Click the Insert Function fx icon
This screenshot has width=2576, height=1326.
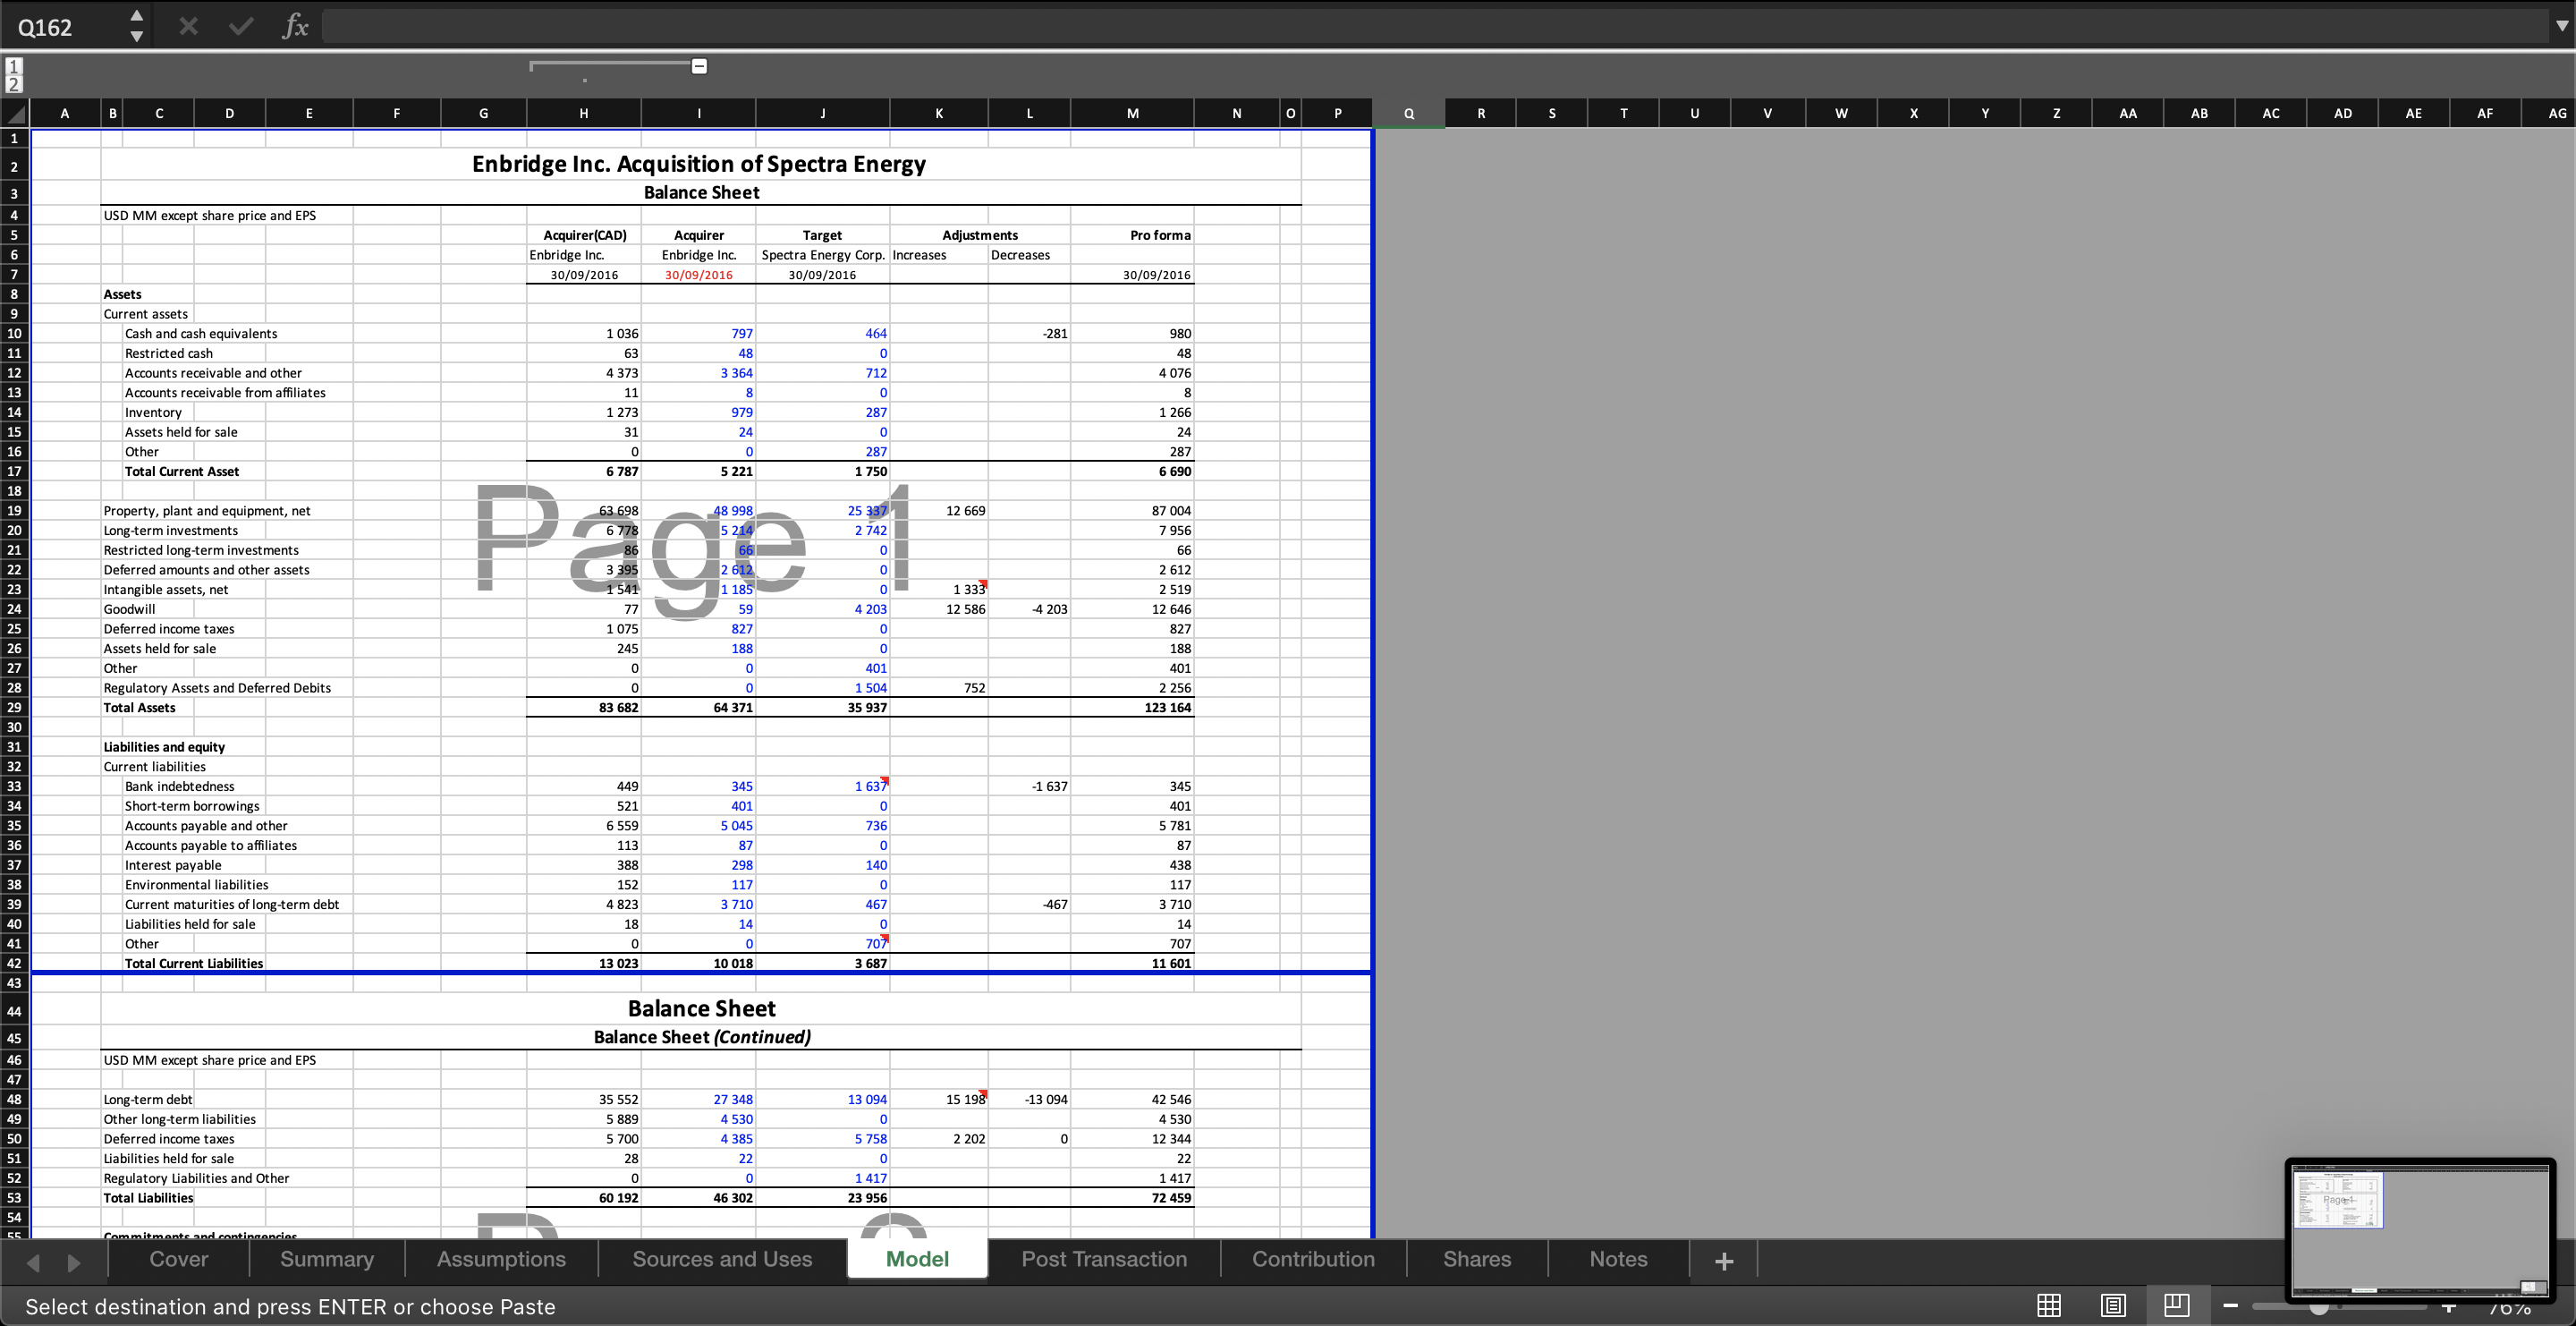point(295,26)
